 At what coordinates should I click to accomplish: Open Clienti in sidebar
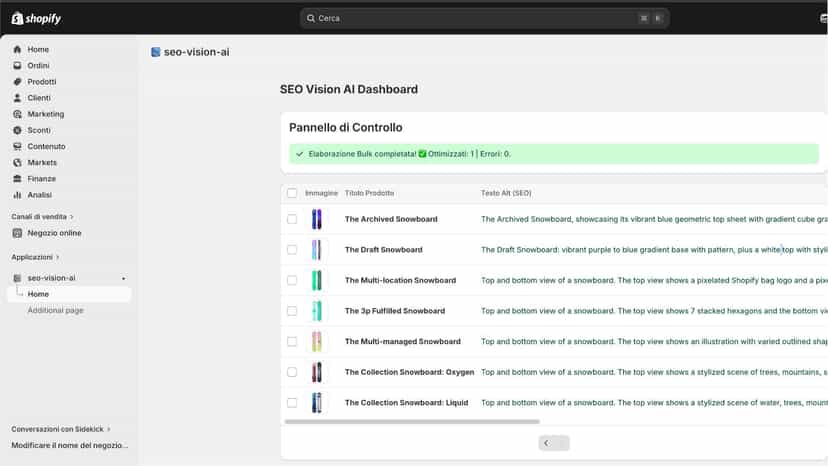39,98
